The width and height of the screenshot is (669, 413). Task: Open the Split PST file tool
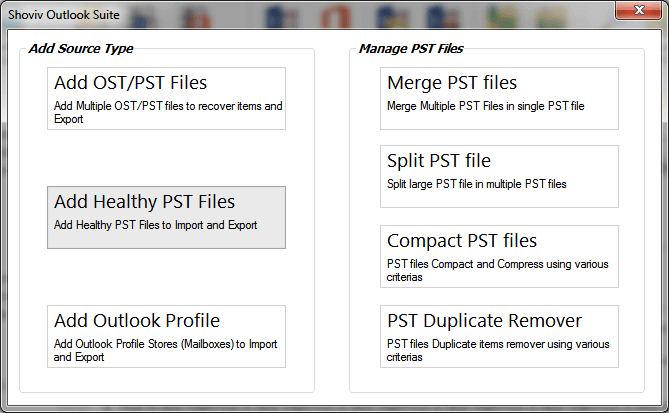[x=499, y=176]
